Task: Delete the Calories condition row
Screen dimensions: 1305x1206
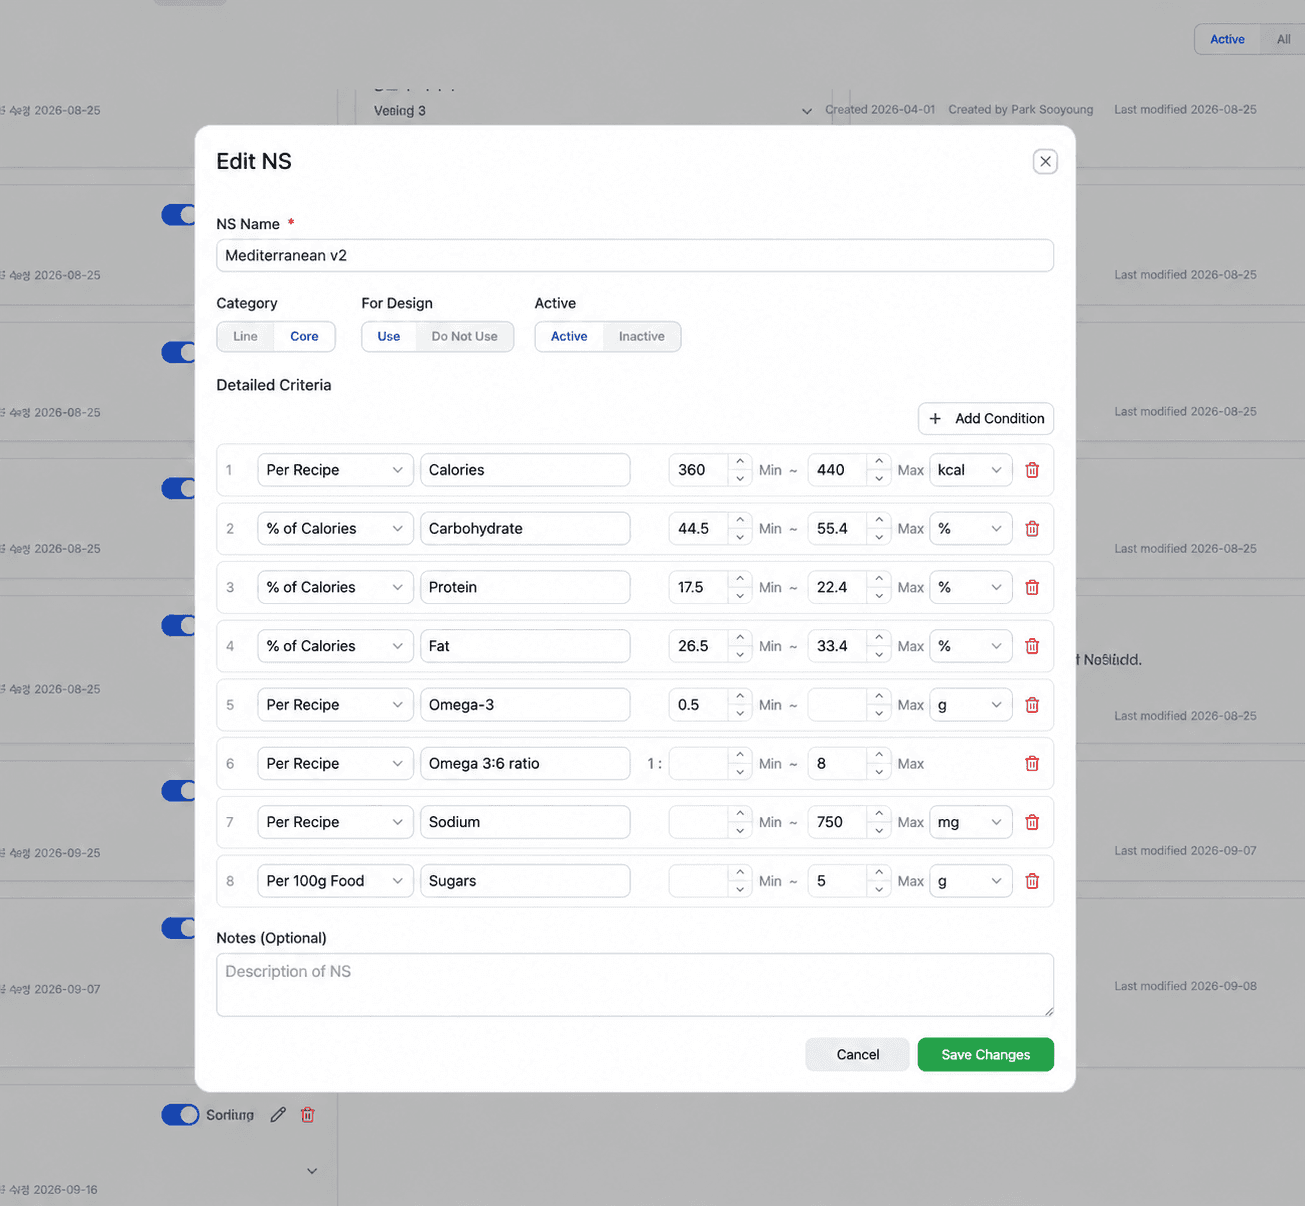Action: [x=1032, y=470]
